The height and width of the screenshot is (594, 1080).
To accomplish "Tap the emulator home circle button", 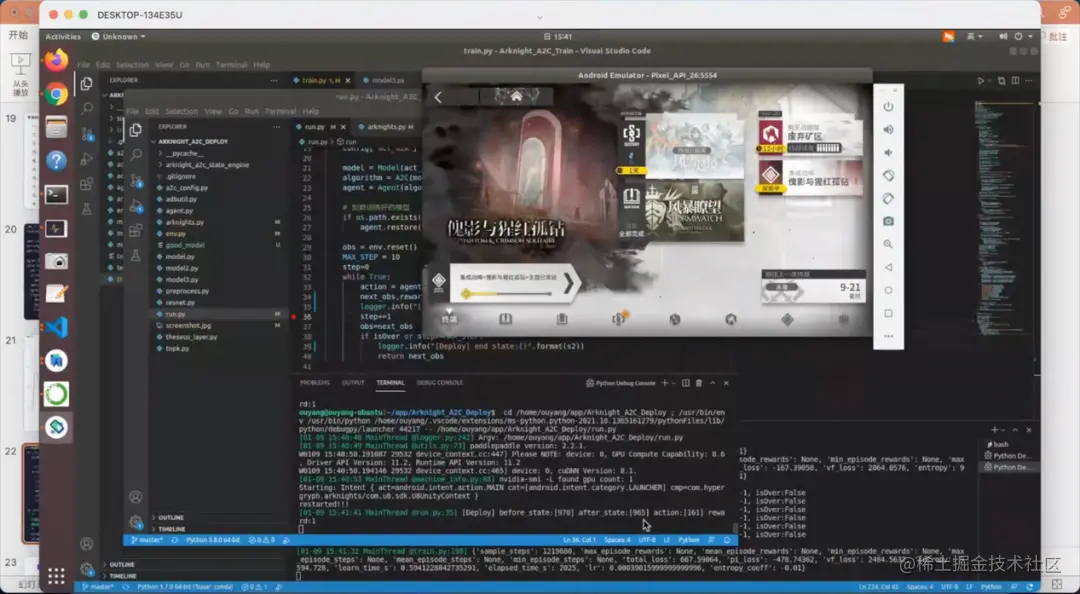I will pyautogui.click(x=888, y=290).
